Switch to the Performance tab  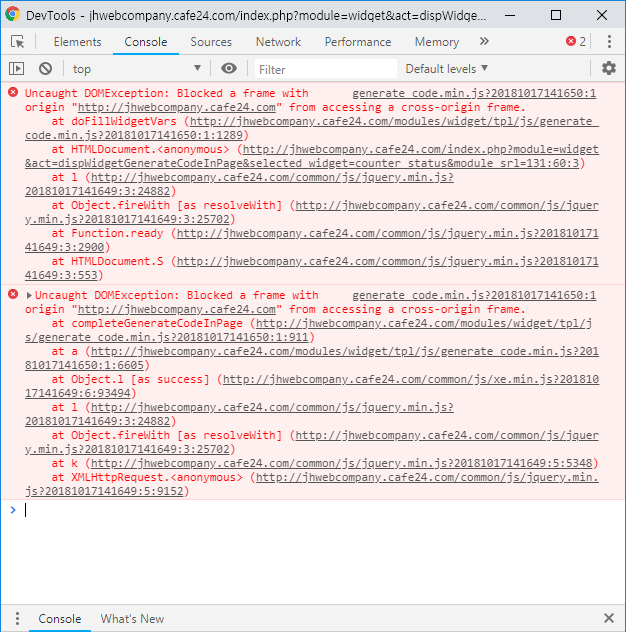pos(358,42)
